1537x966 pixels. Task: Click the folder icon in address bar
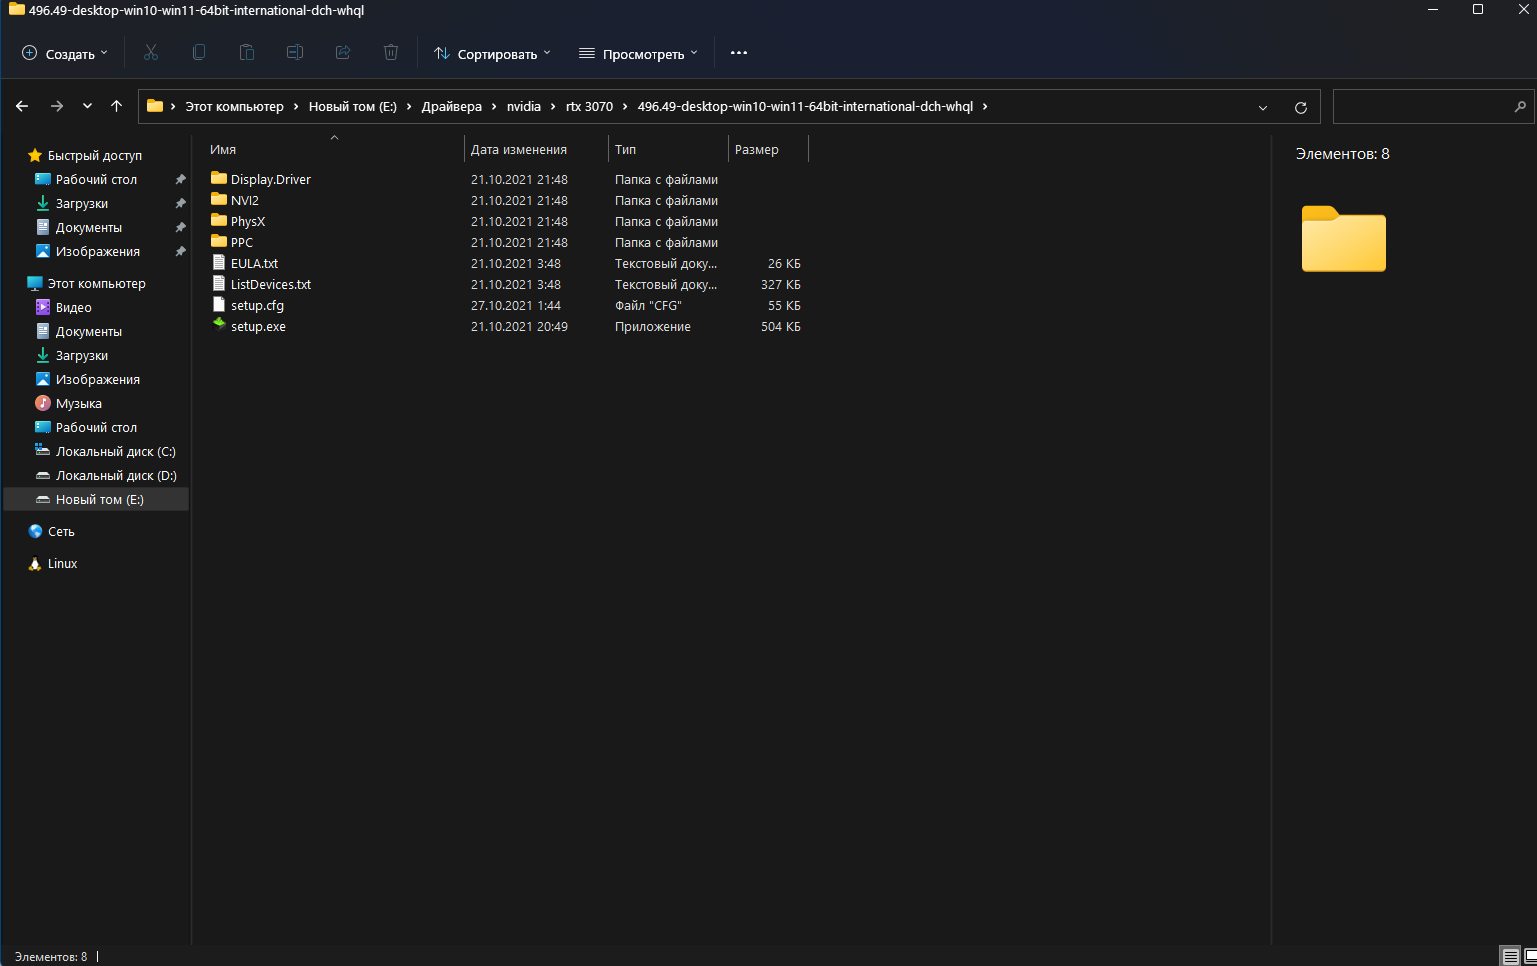click(x=155, y=106)
